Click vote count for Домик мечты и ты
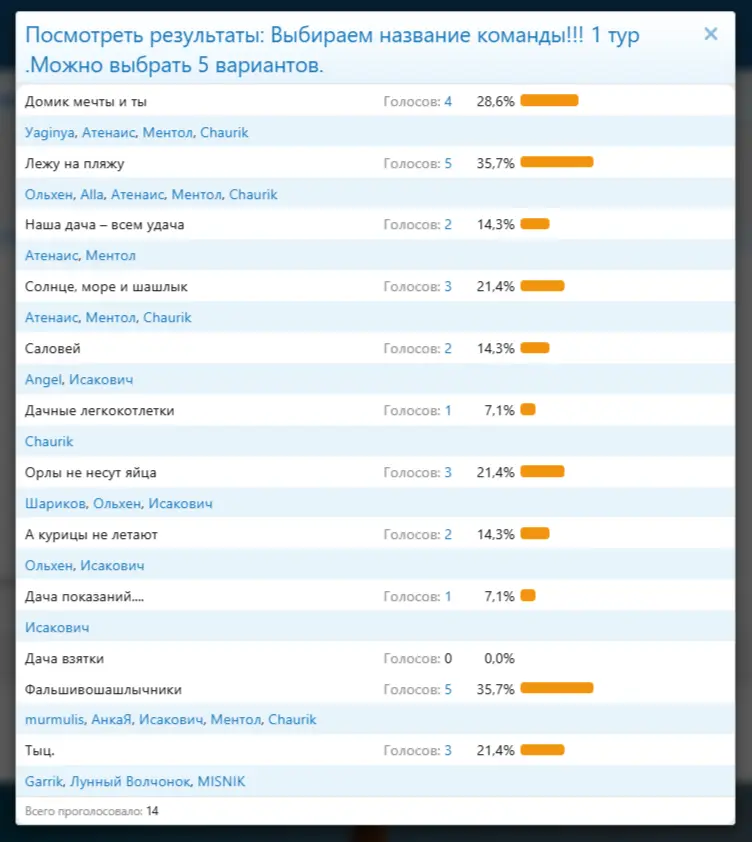Viewport: 752px width, 842px height. tap(448, 102)
